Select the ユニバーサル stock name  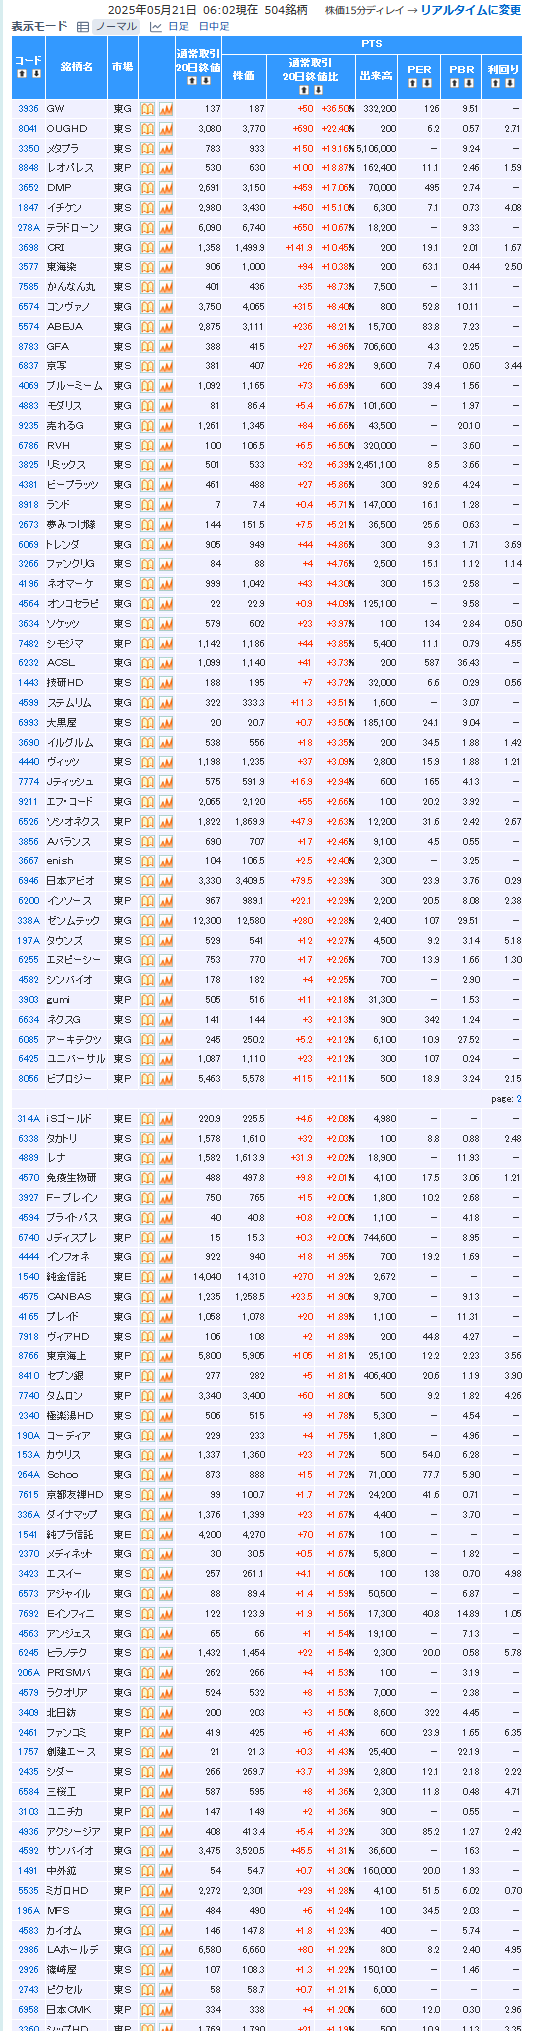[x=74, y=1059]
